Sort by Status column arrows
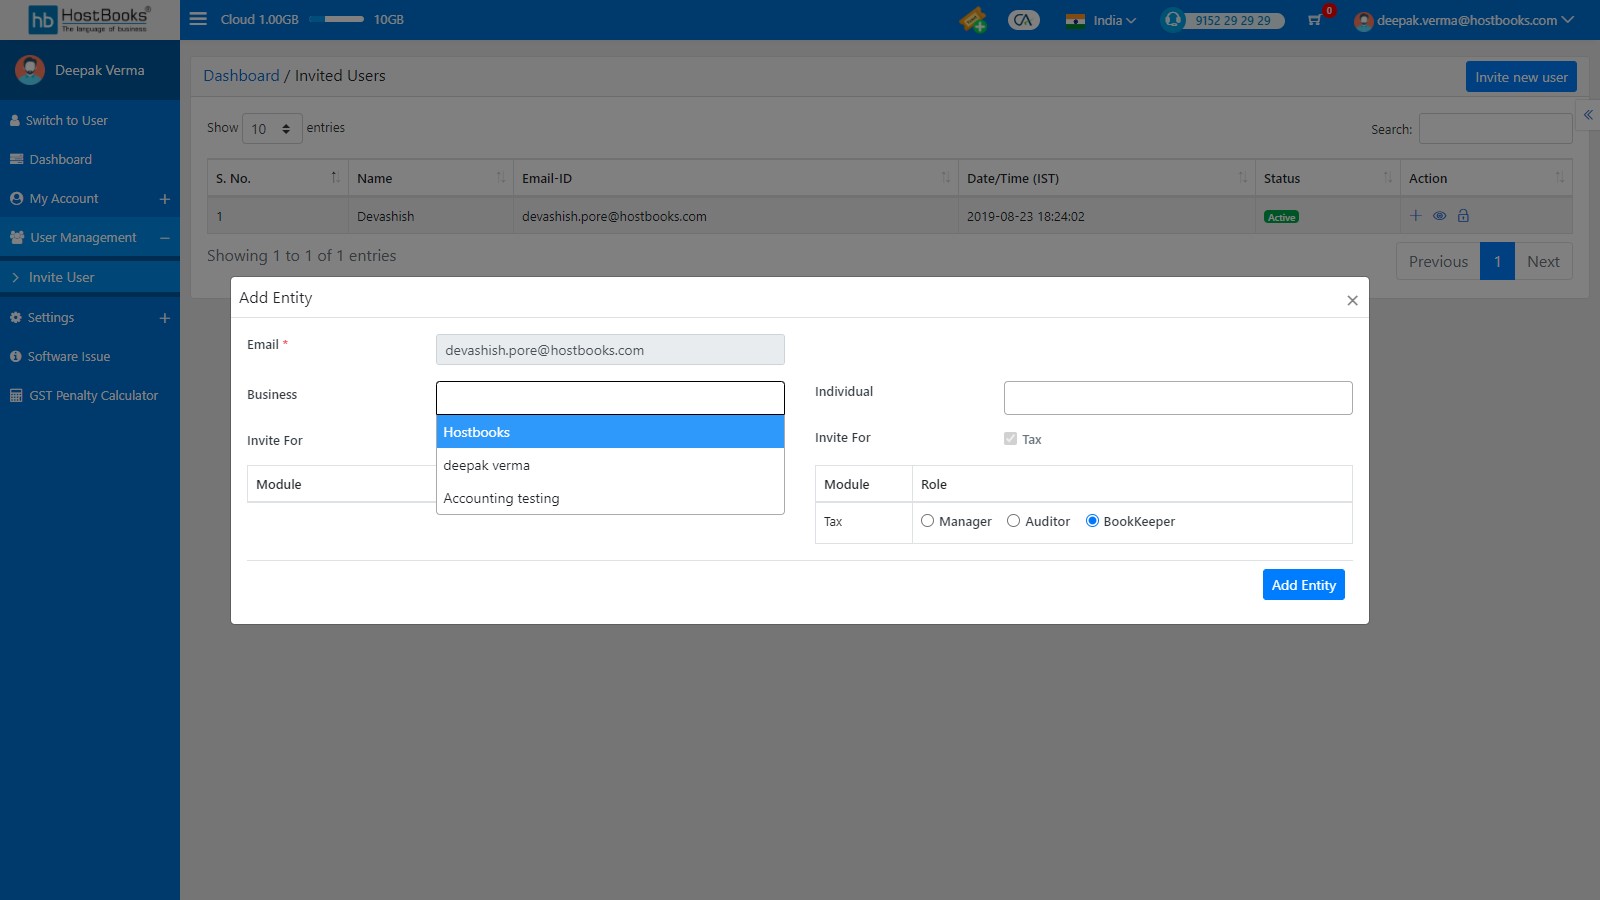This screenshot has height=900, width=1600. pos(1388,178)
